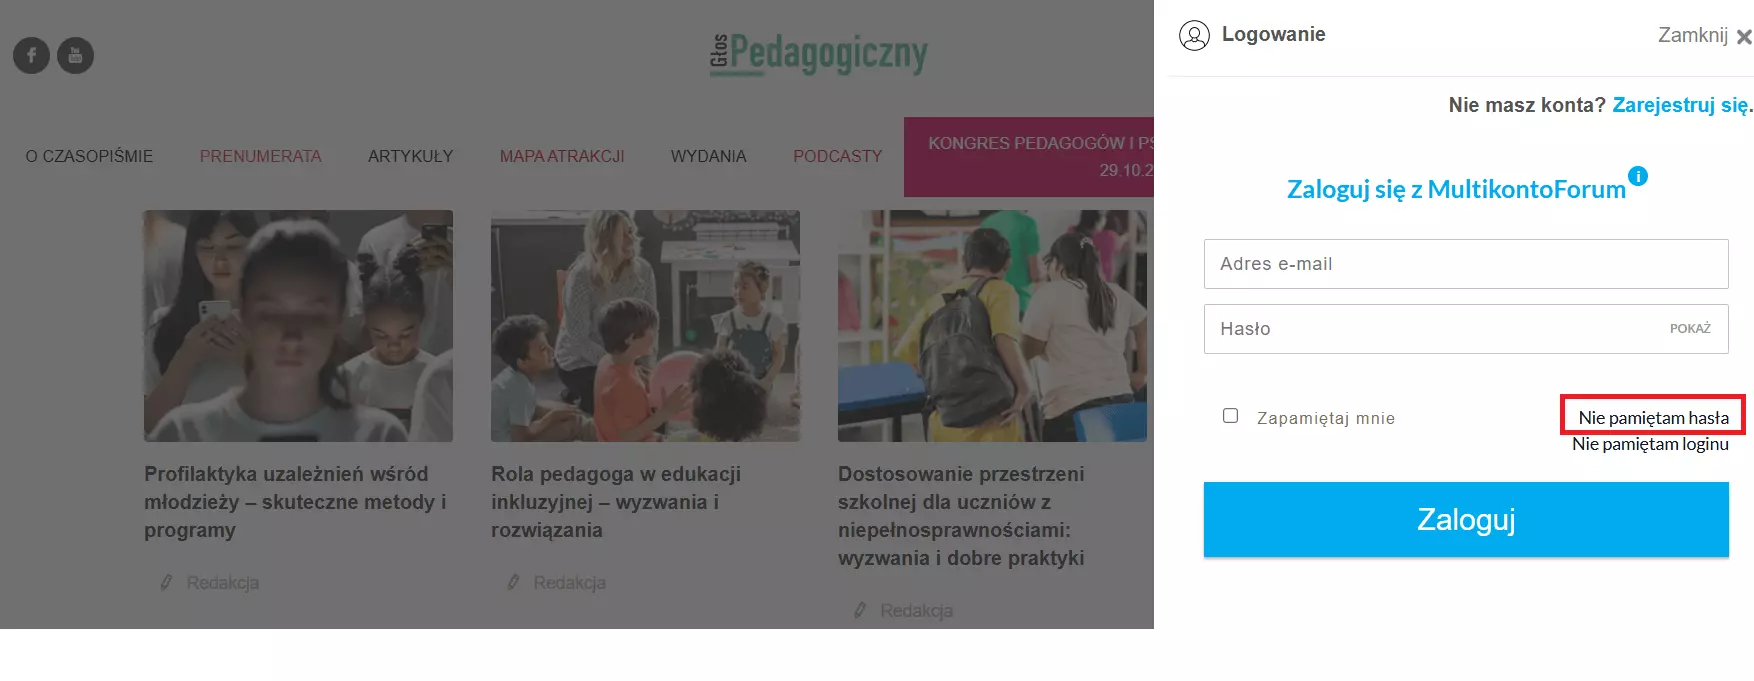Follow the Zarejestruj się link
The height and width of the screenshot is (681, 1754).
[1680, 105]
